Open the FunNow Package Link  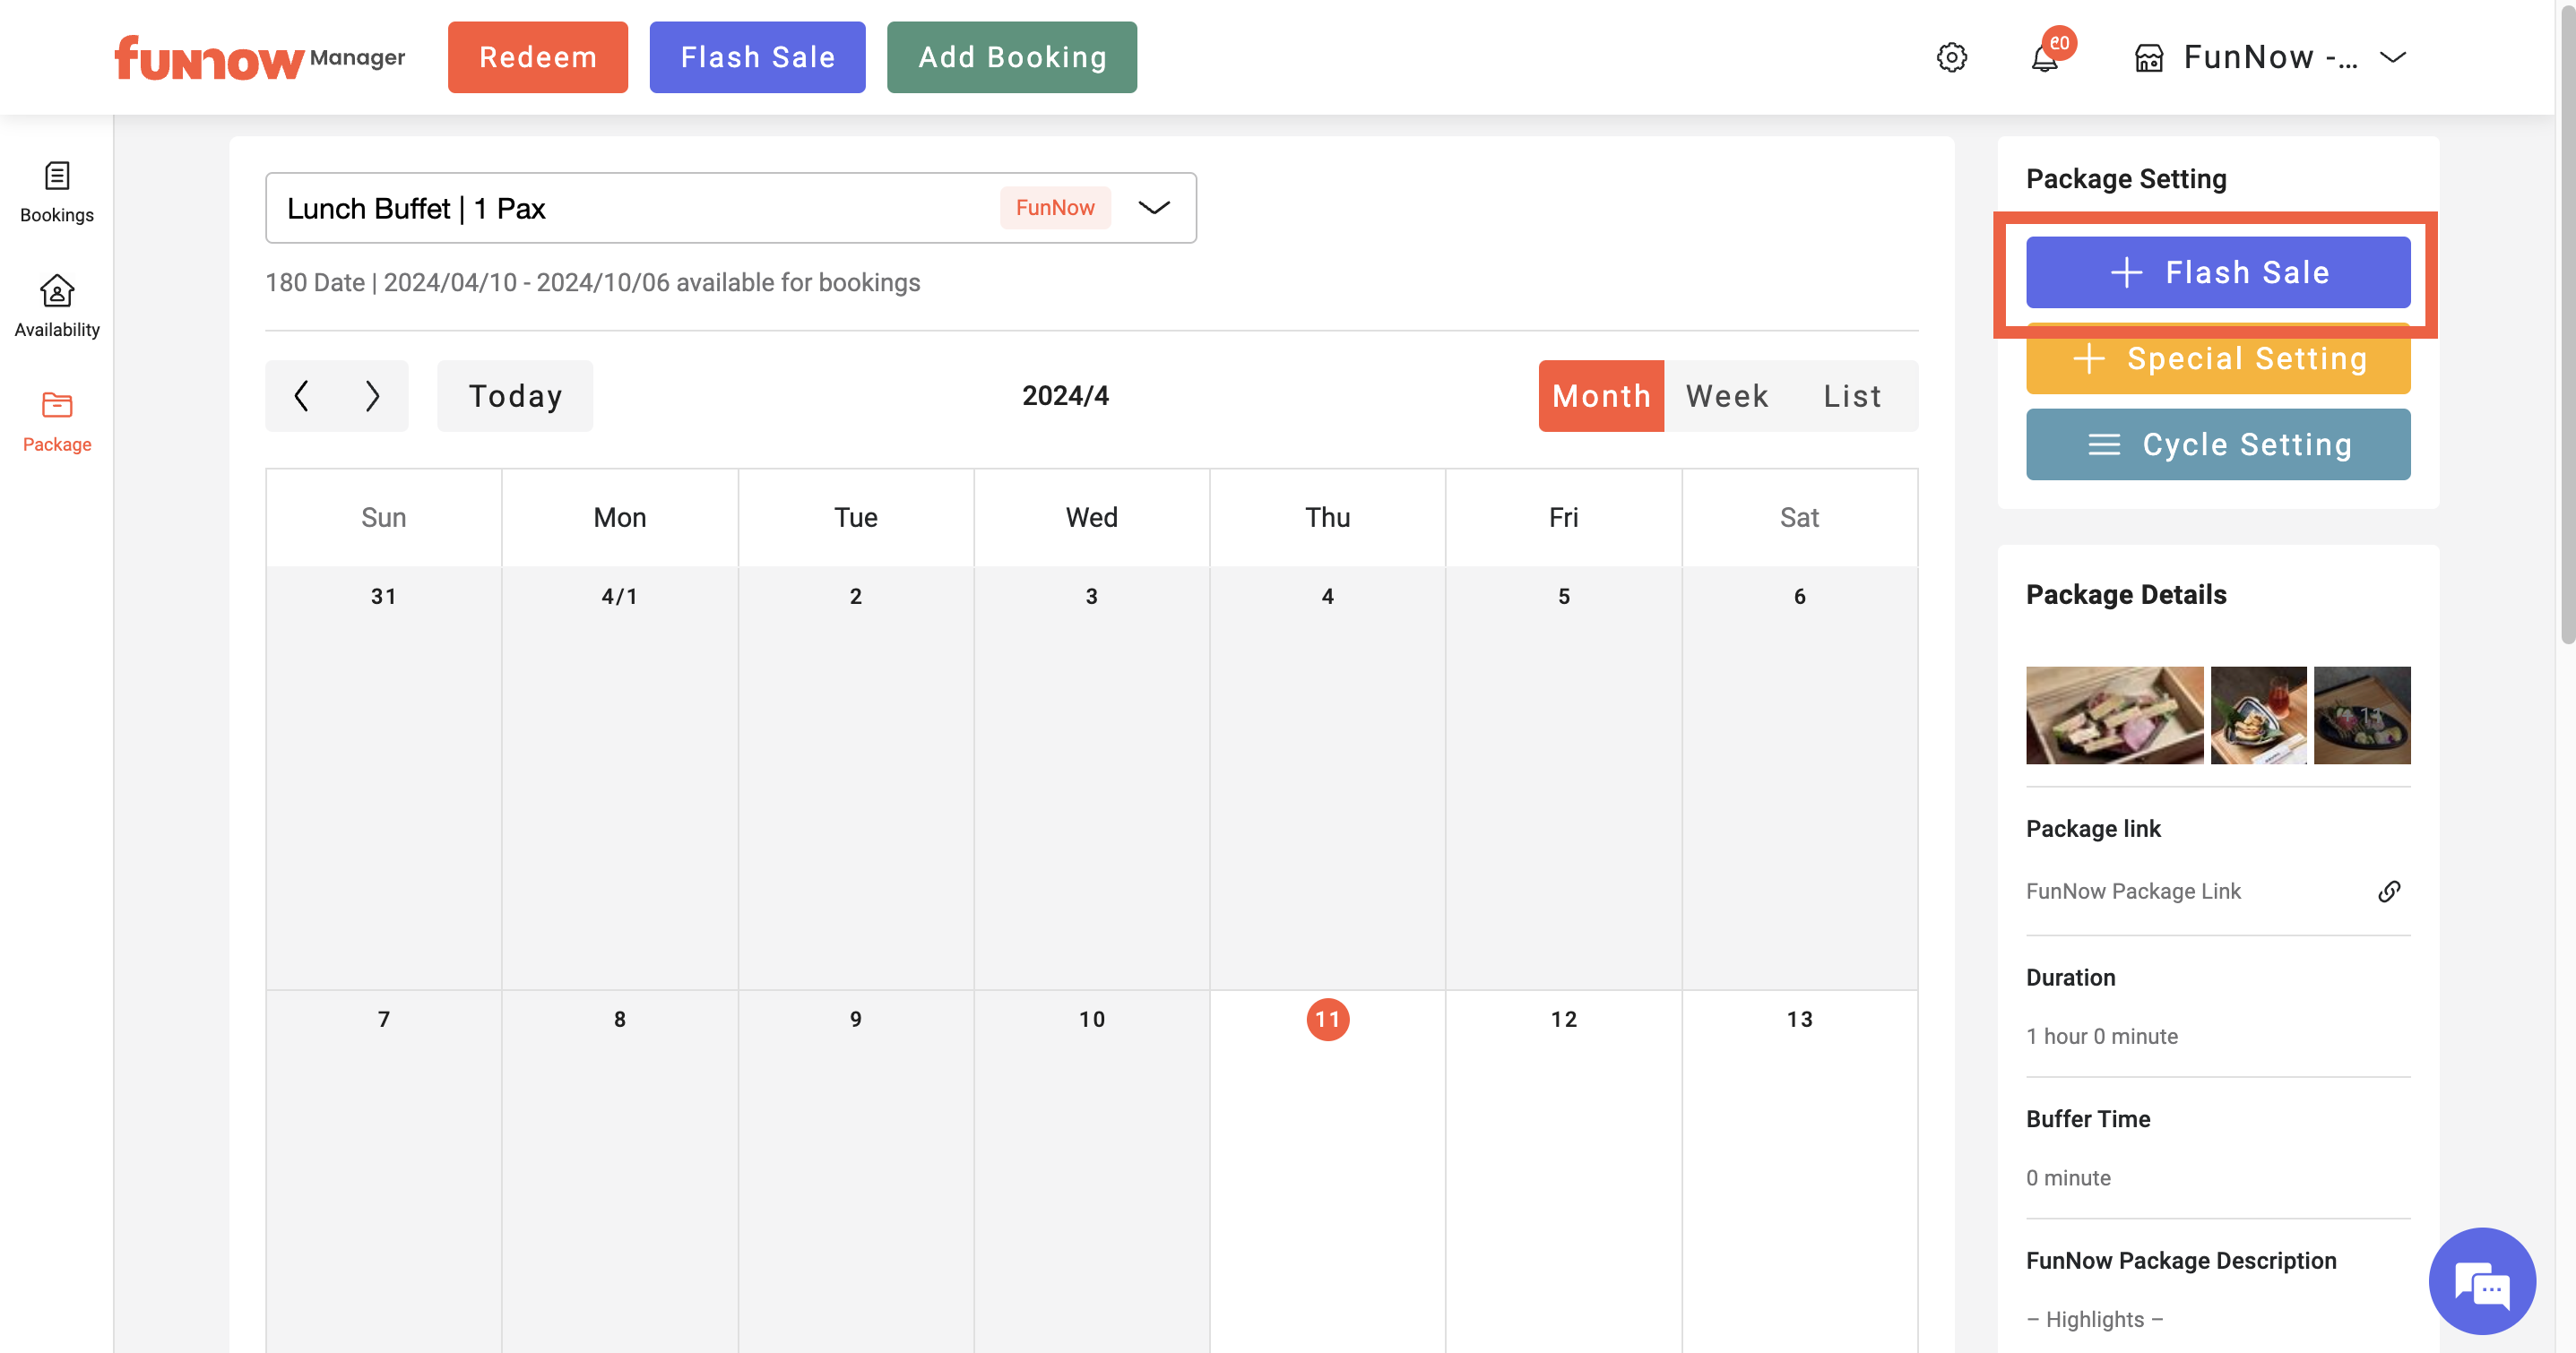tap(2133, 891)
